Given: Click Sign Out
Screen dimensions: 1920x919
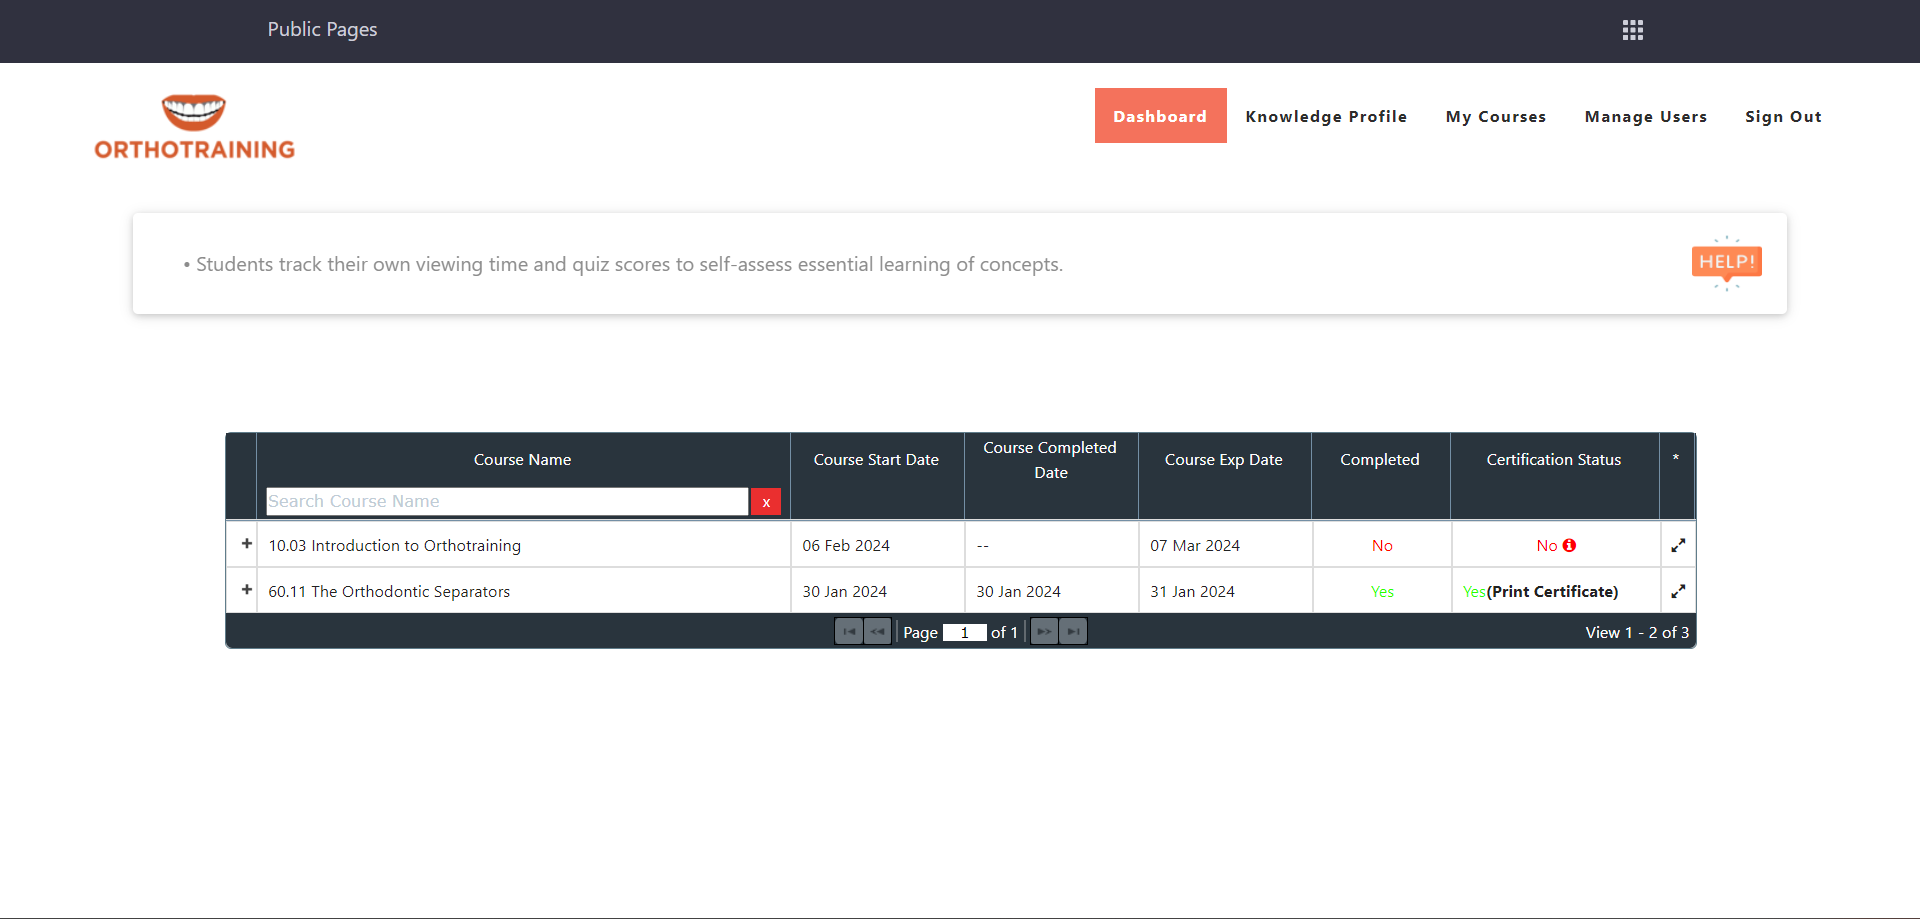Looking at the screenshot, I should point(1783,116).
